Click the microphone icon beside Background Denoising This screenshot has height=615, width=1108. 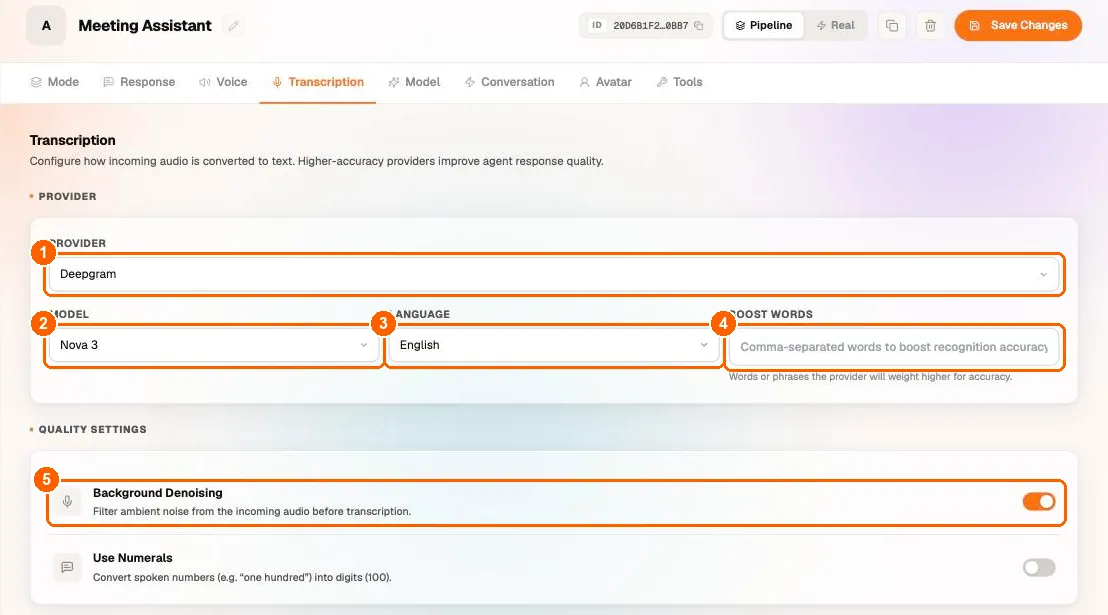click(67, 502)
